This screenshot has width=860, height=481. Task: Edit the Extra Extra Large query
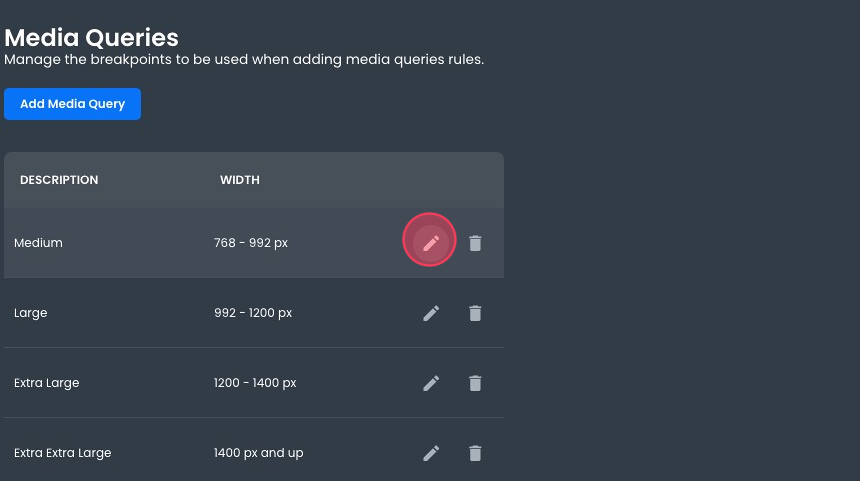[x=431, y=453]
